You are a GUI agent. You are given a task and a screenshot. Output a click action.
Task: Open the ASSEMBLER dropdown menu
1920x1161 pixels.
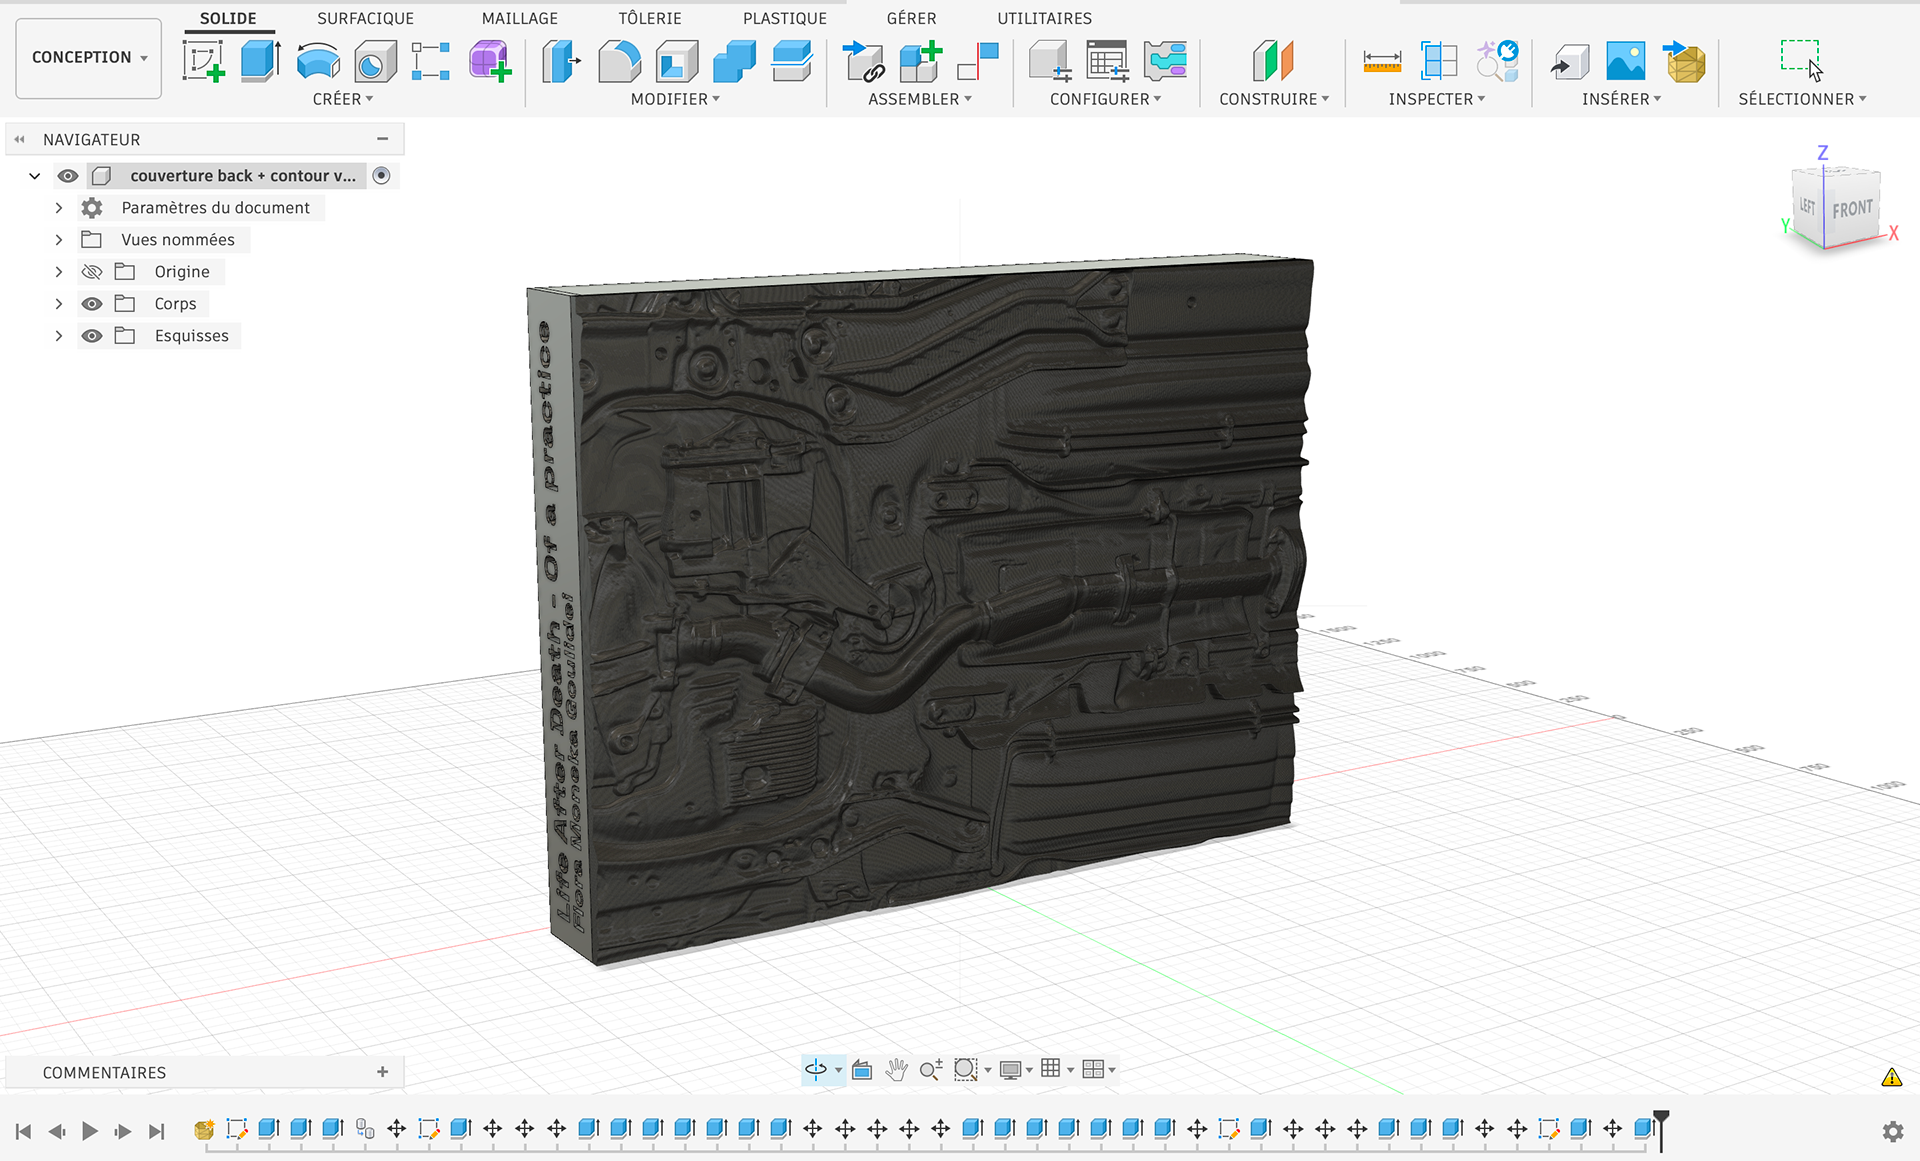click(920, 99)
